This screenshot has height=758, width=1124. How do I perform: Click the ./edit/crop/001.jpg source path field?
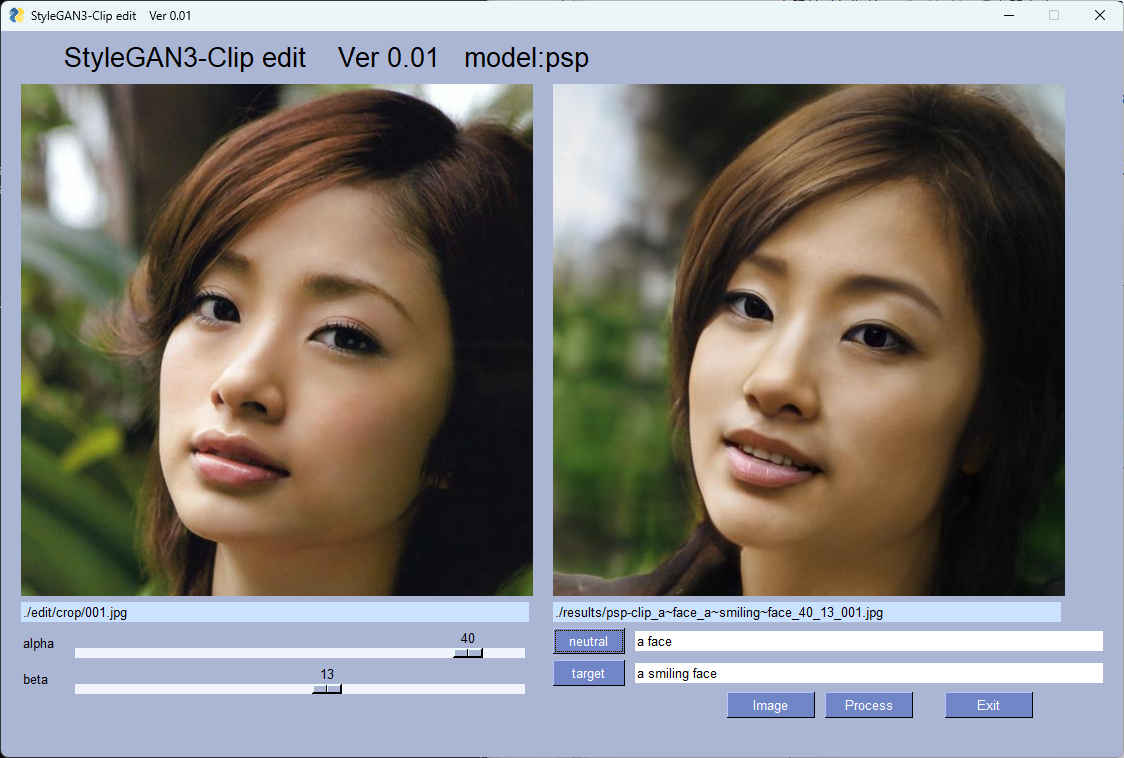275,612
